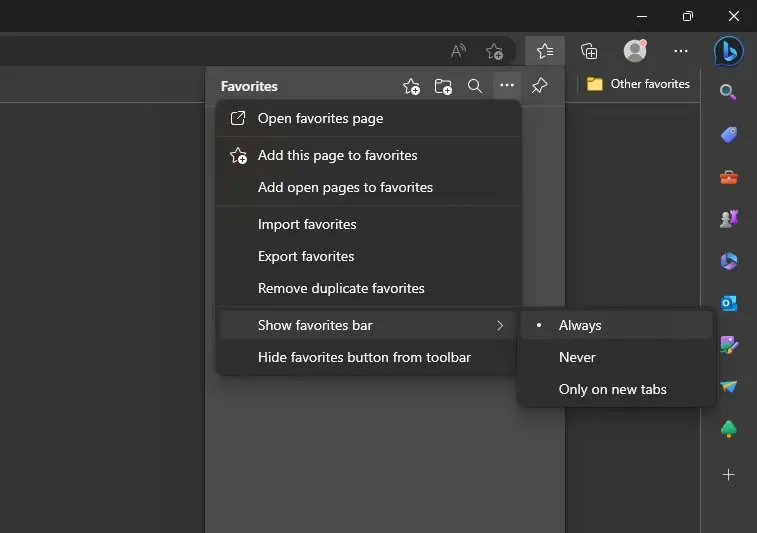This screenshot has height=533, width=757.
Task: Open the Shopping tag sidebar icon
Action: pyautogui.click(x=728, y=135)
